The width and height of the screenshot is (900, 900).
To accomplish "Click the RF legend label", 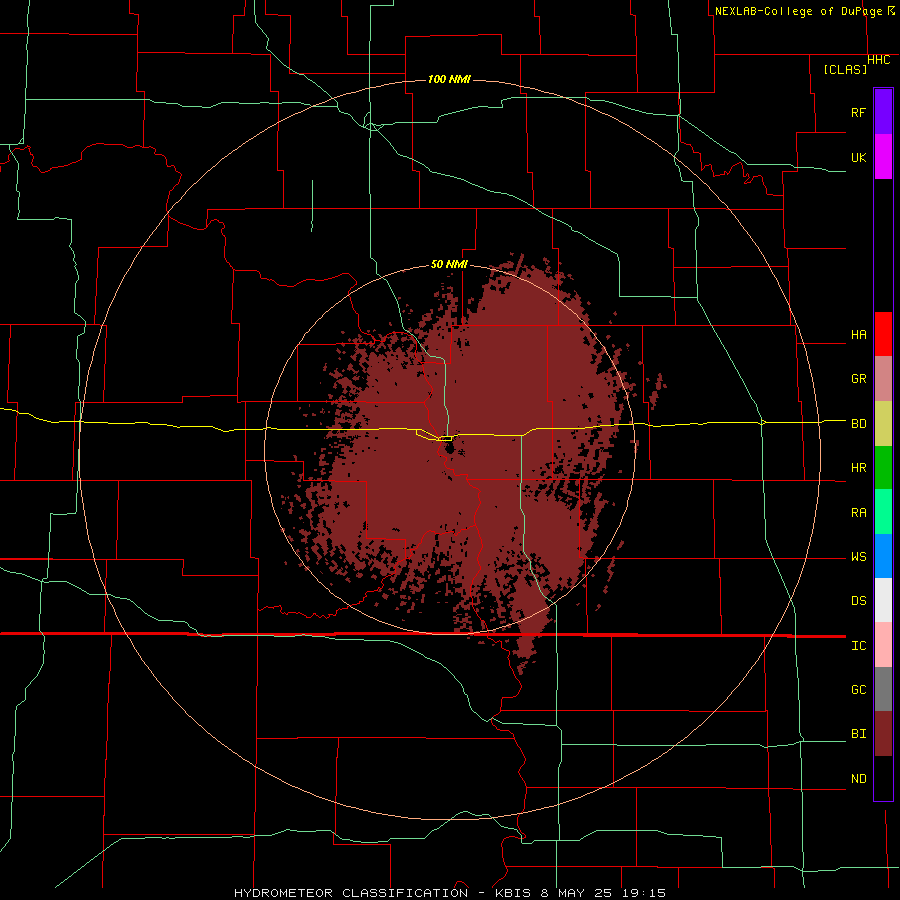I will point(858,112).
